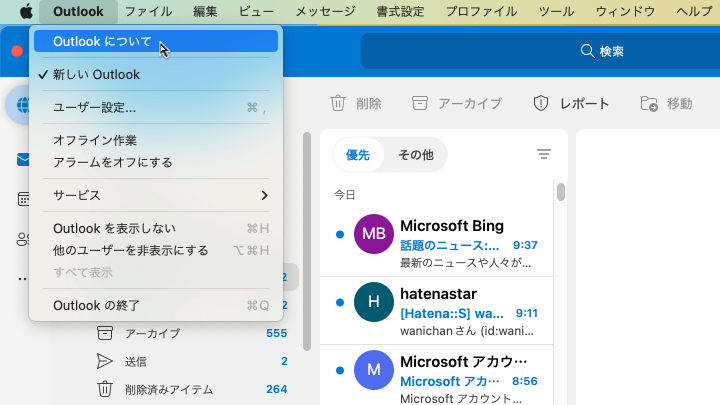Open the hatenastar email
Screen dimensions: 720x405
point(437,311)
